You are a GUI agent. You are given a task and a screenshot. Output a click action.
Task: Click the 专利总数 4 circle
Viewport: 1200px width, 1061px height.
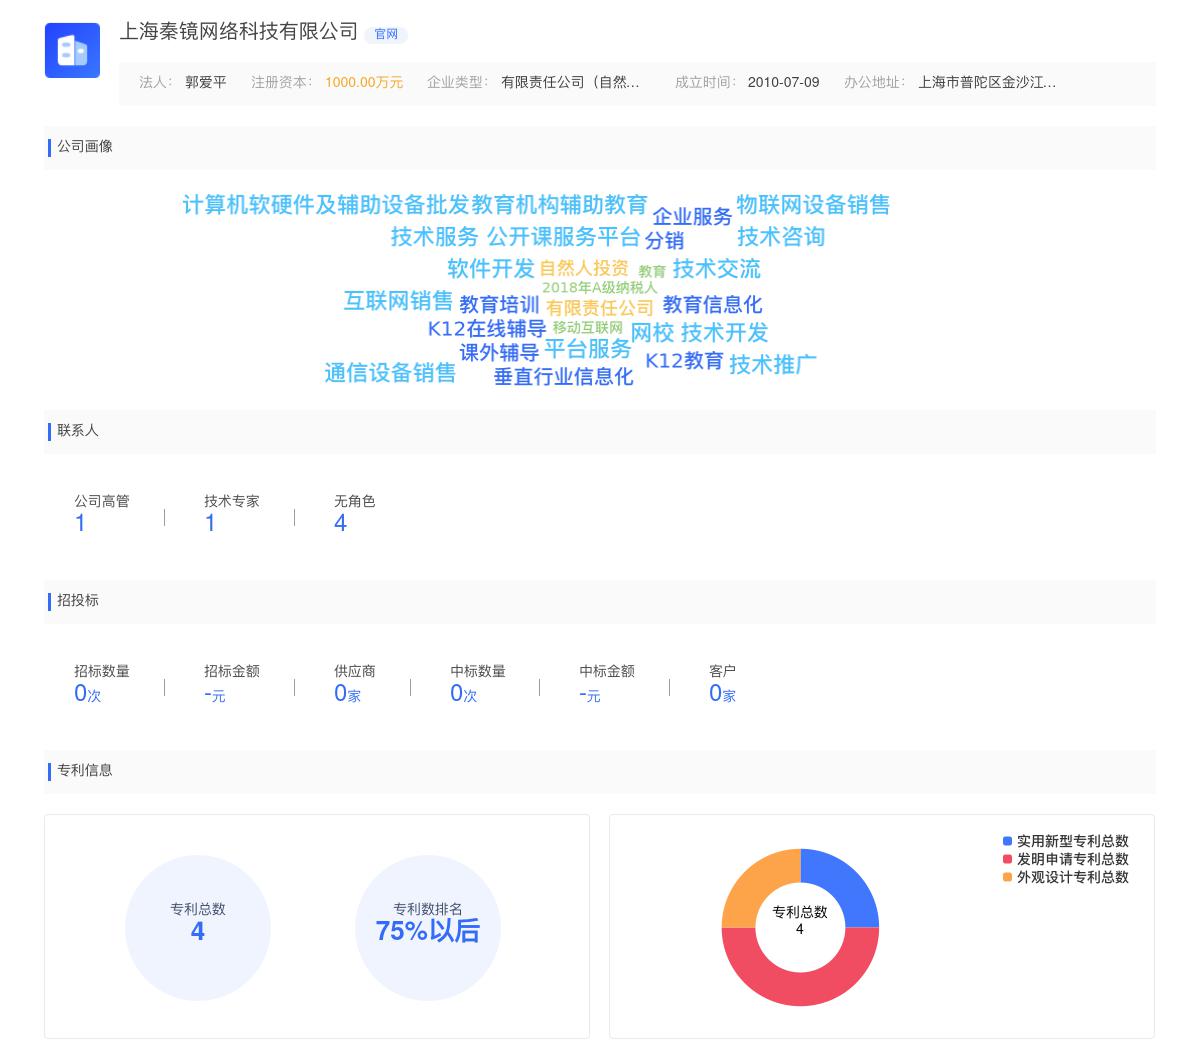198,928
